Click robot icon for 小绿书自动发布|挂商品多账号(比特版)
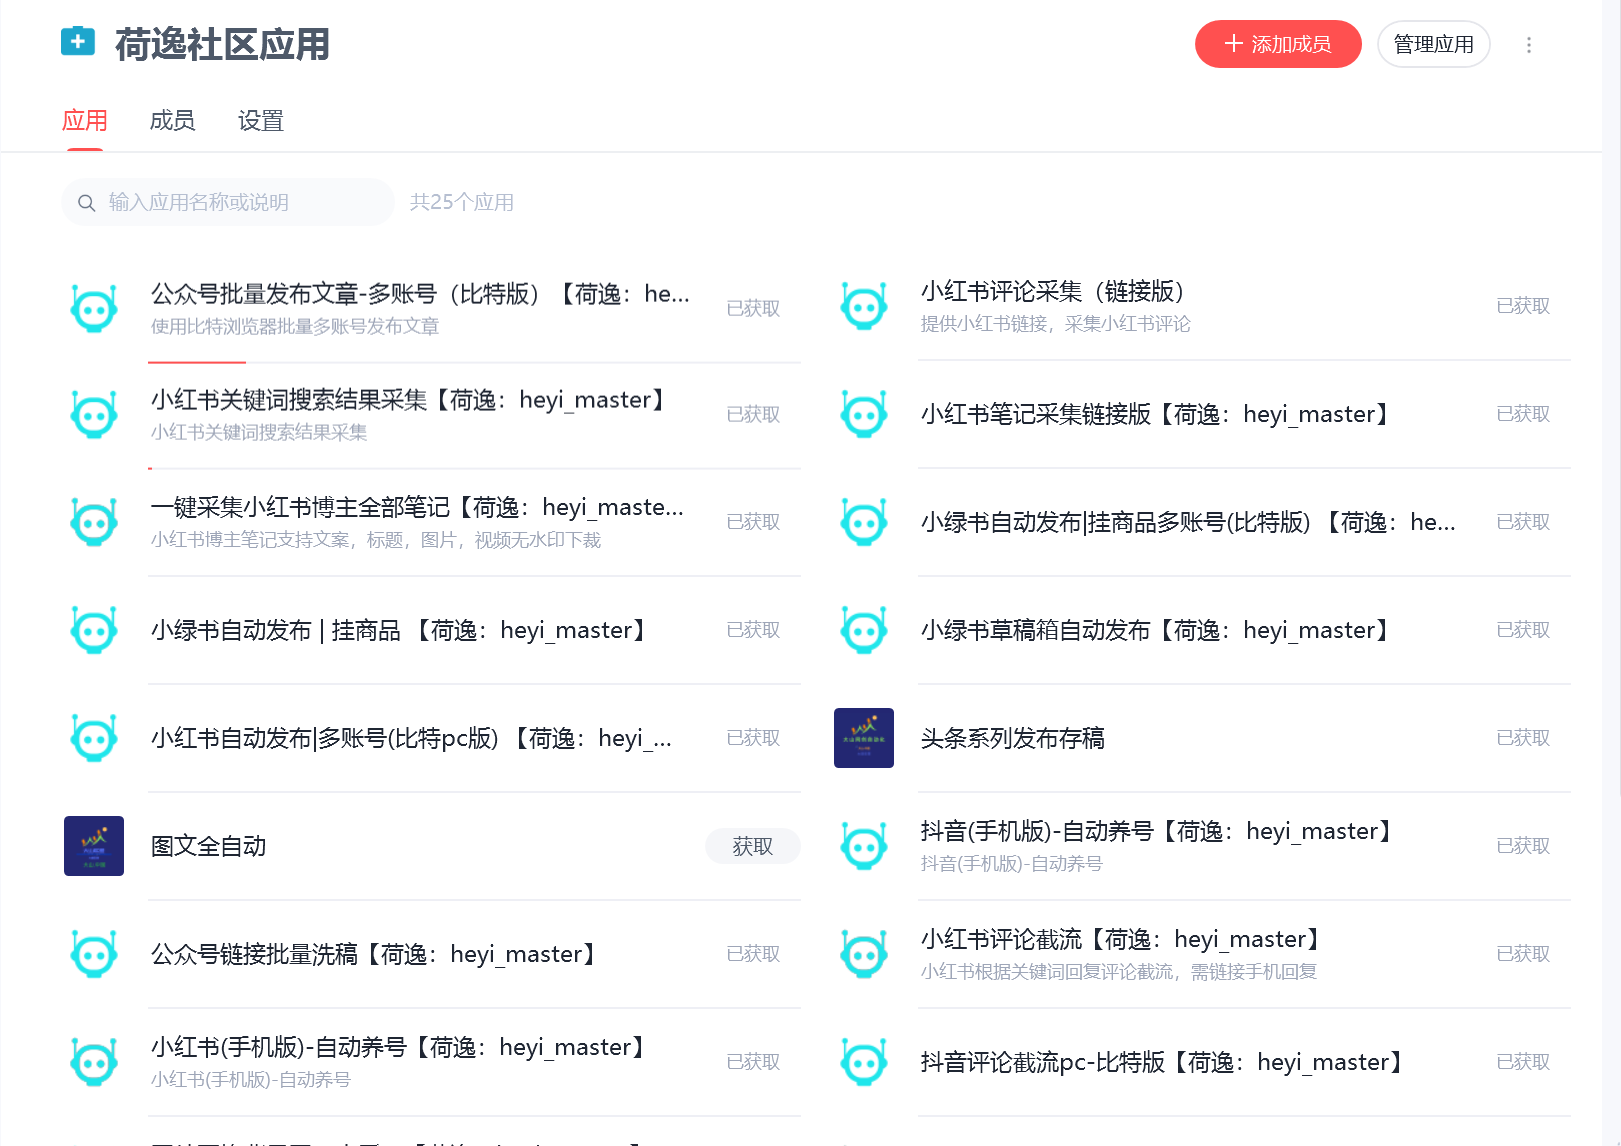Screen dimensions: 1621x1146 click(864, 522)
